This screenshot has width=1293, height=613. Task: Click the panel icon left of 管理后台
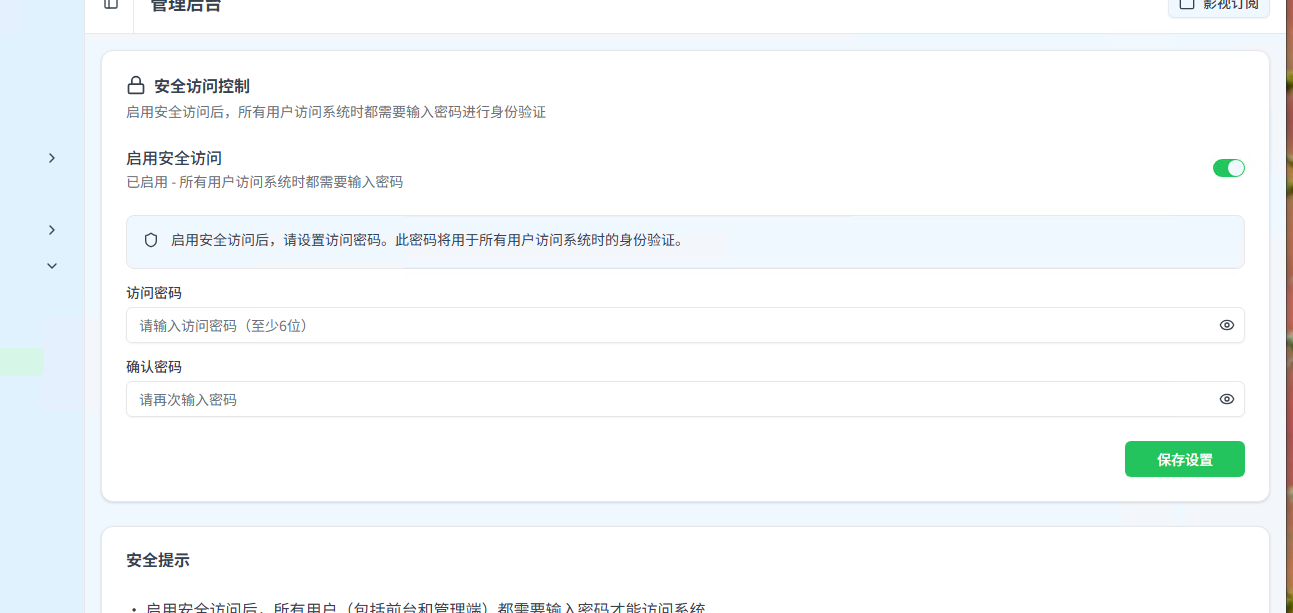109,3
